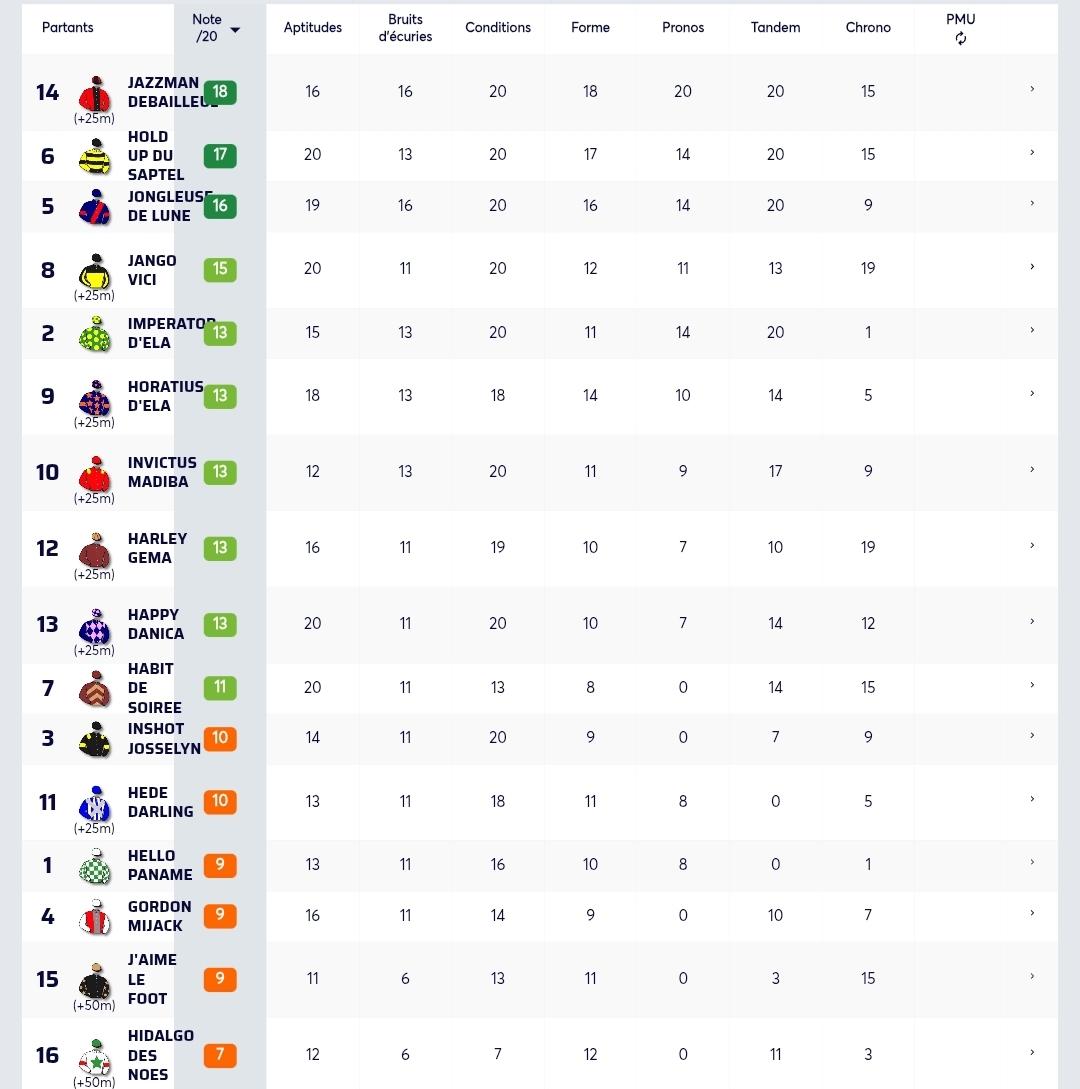
Task: Click Hede Darling's blue jockey silk icon
Action: (95, 804)
